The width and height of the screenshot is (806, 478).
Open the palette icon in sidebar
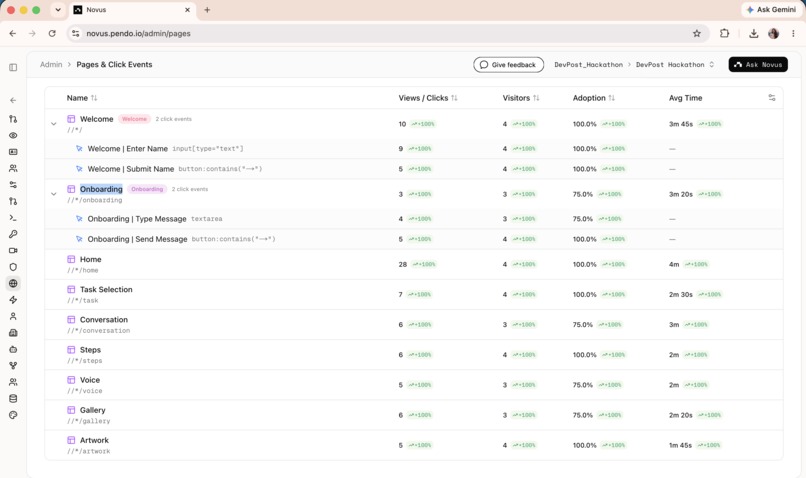[13, 415]
